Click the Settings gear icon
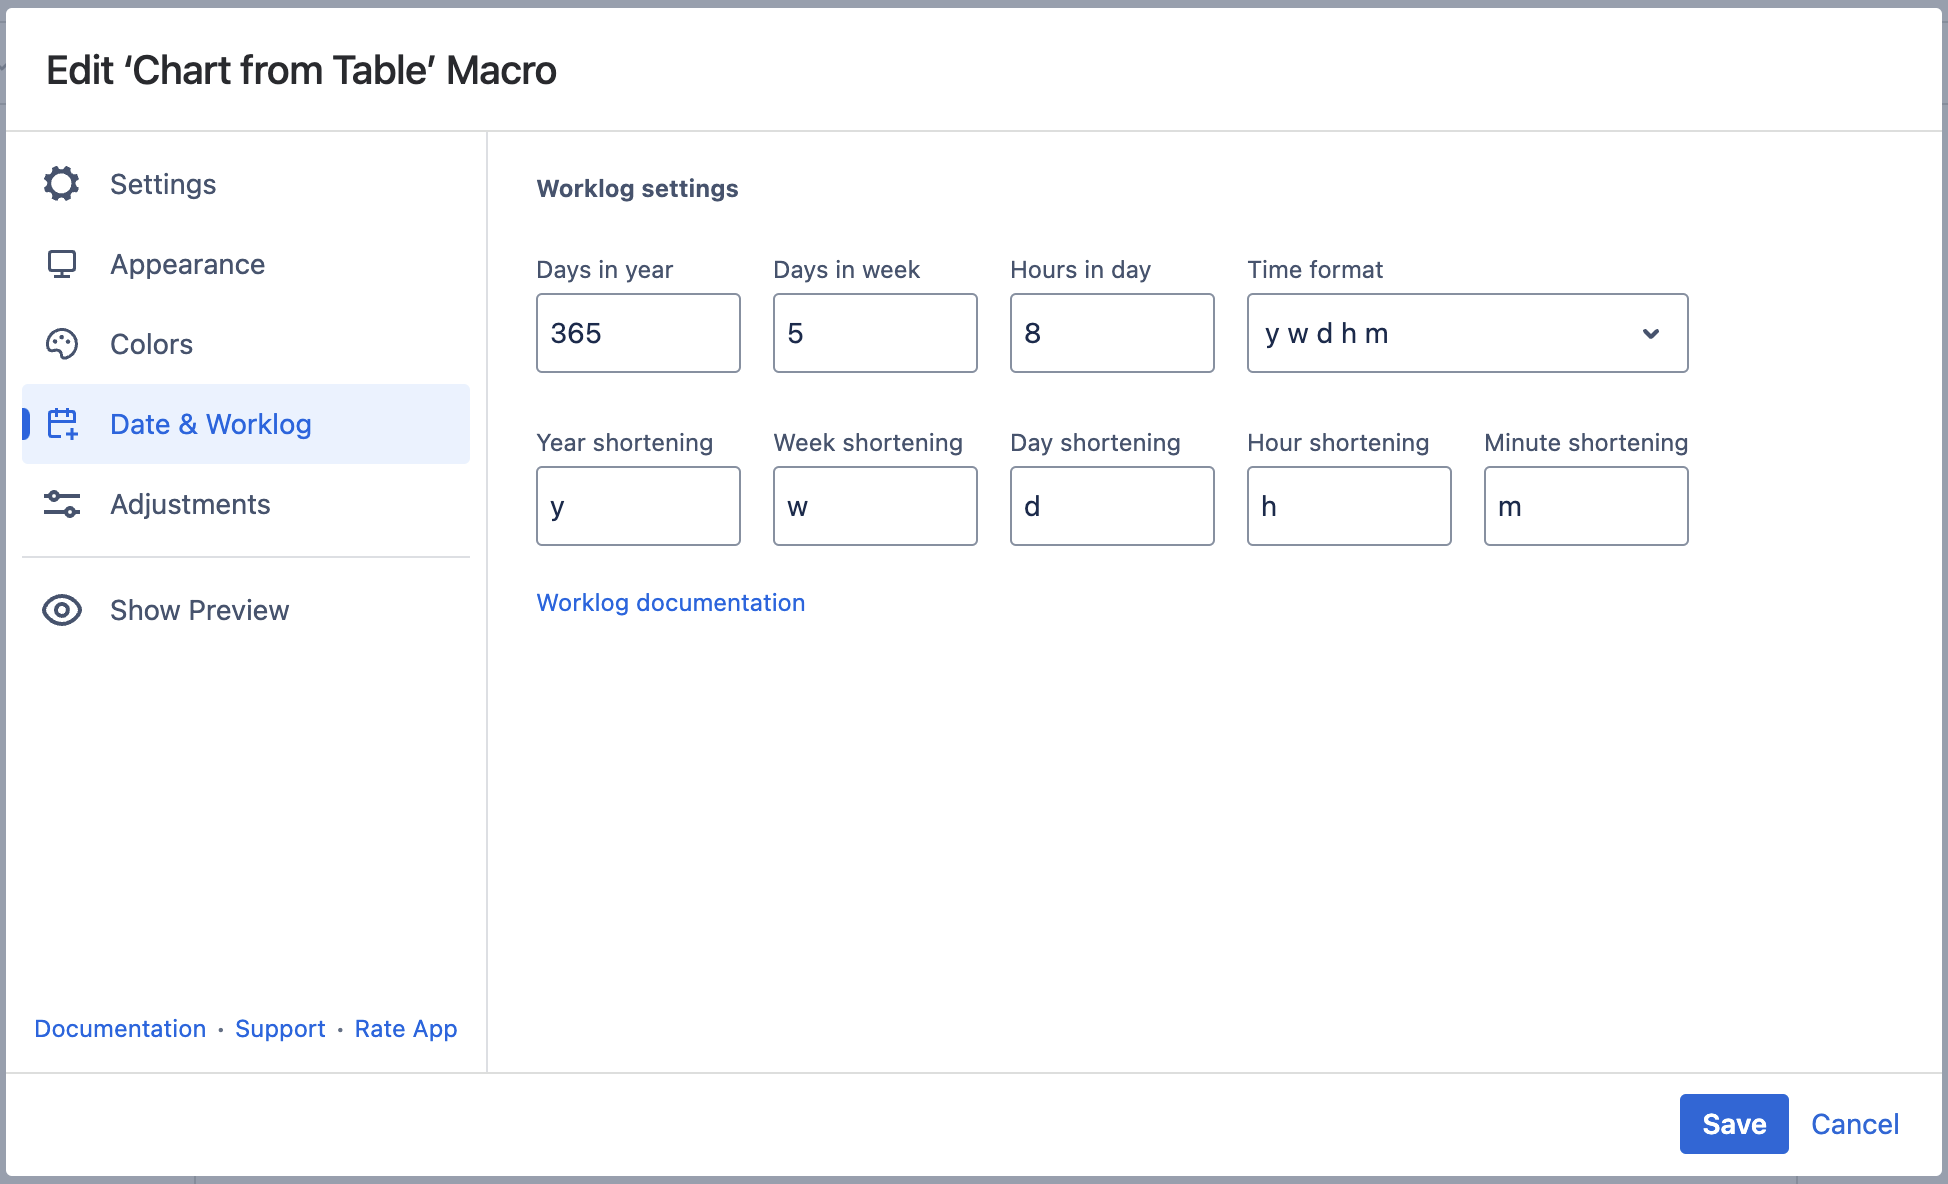This screenshot has height=1184, width=1948. tap(61, 184)
